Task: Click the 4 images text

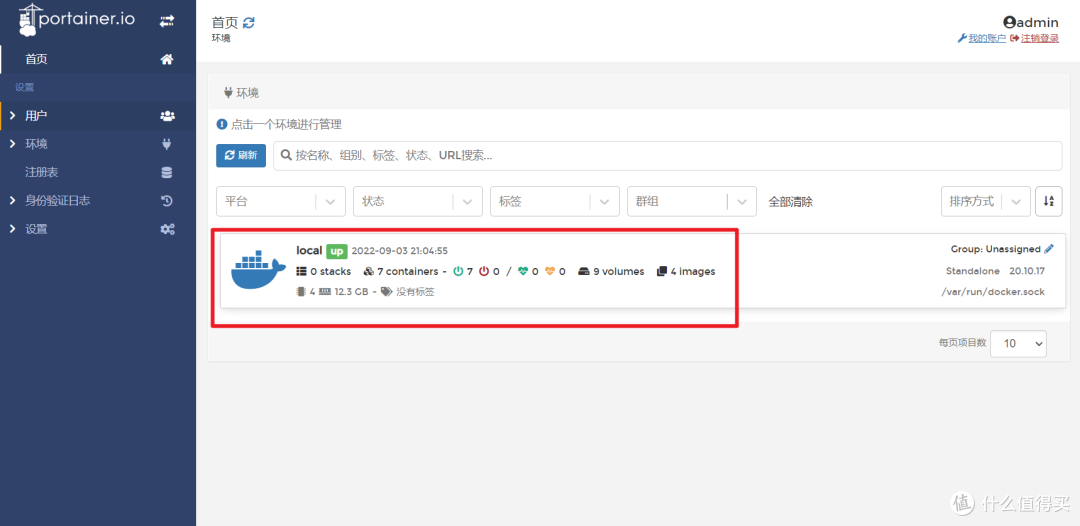Action: pyautogui.click(x=693, y=271)
